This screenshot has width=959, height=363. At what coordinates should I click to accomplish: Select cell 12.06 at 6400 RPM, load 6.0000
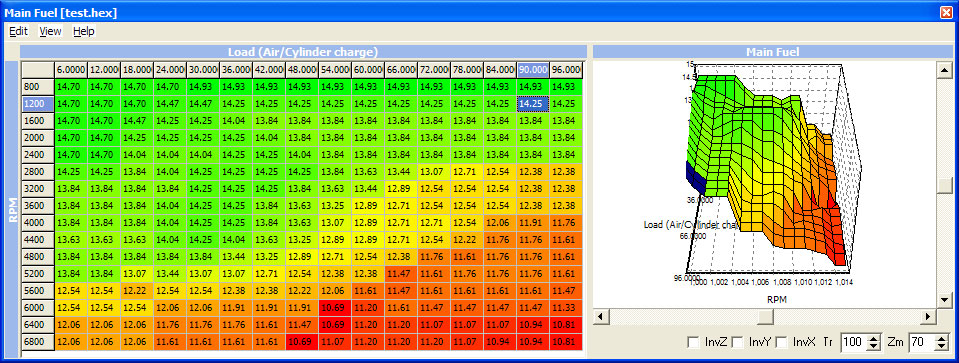pyautogui.click(x=71, y=324)
